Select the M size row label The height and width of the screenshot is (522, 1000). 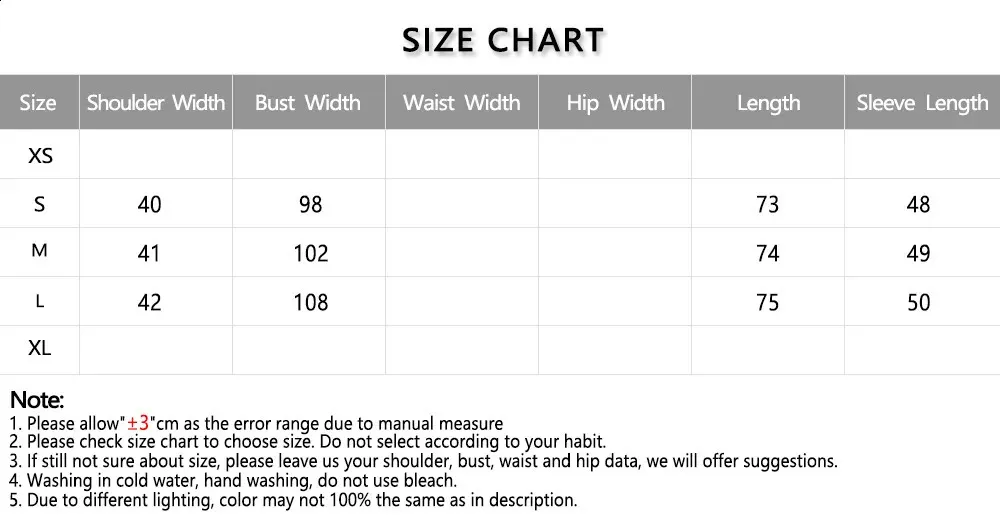point(40,251)
